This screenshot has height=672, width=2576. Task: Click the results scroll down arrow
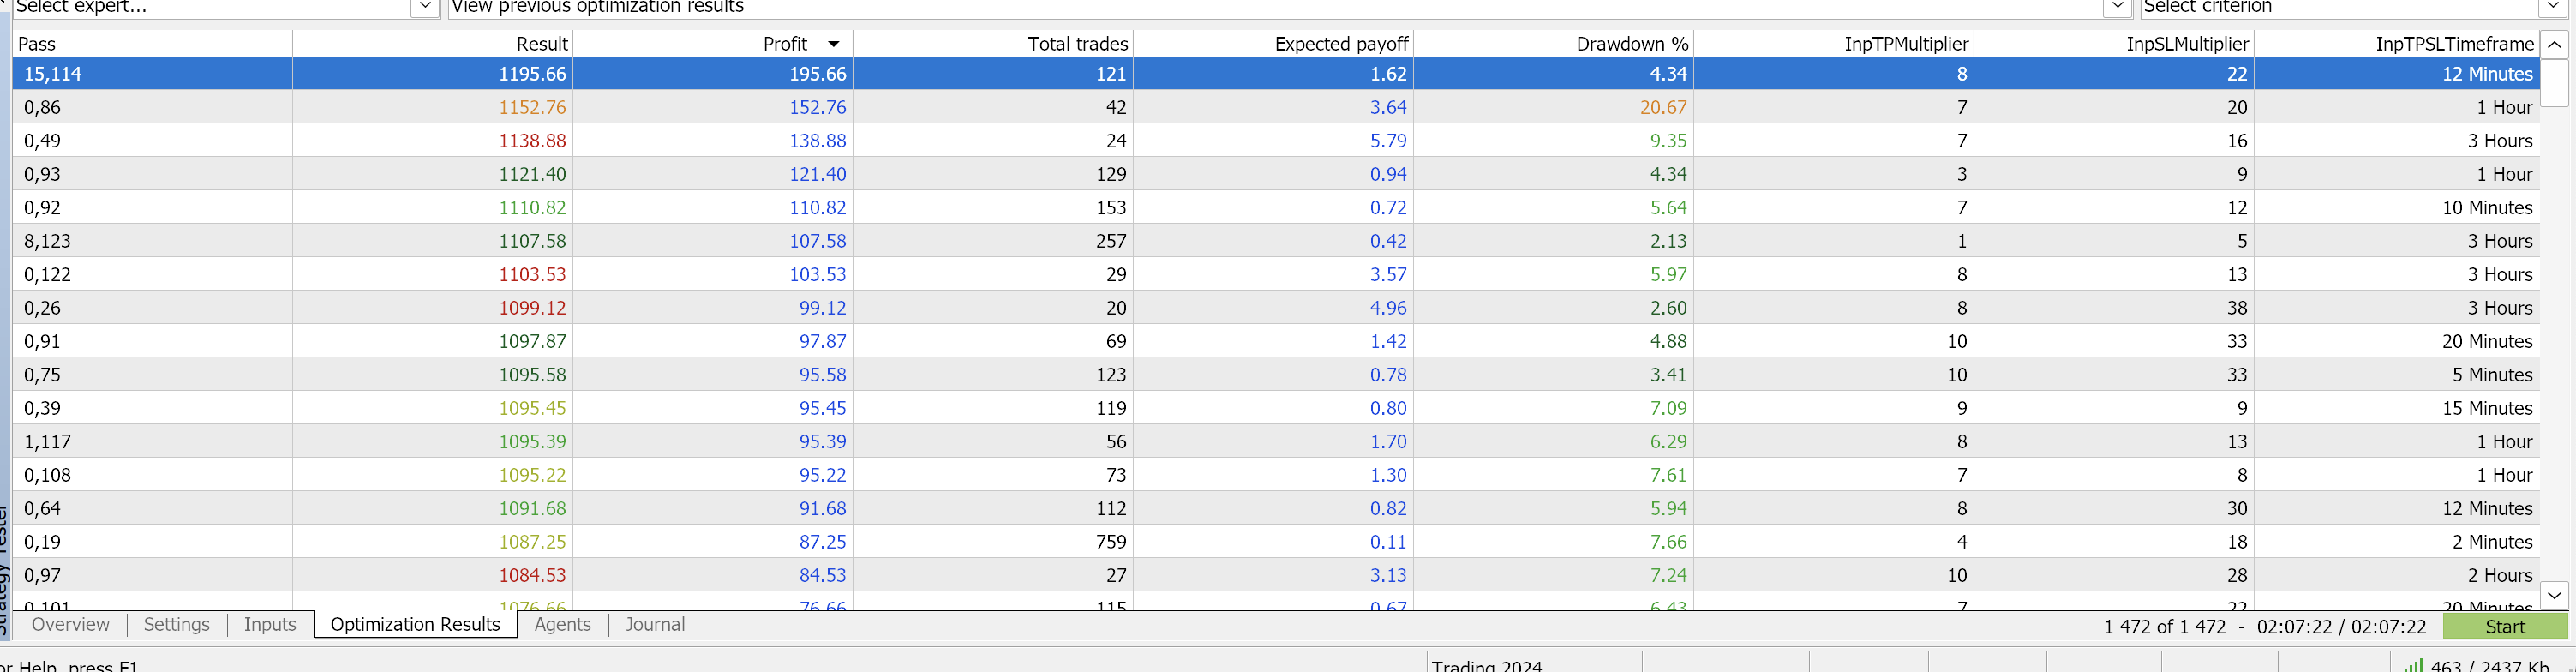[2555, 595]
